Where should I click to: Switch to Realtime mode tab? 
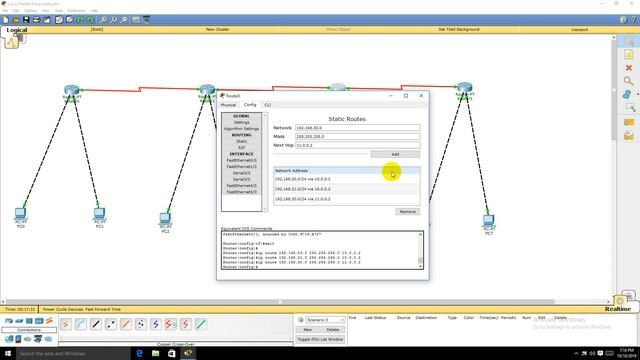(618, 309)
